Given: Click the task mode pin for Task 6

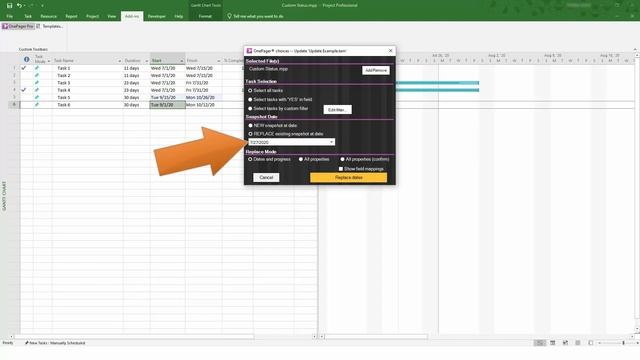Looking at the screenshot, I should [37, 104].
